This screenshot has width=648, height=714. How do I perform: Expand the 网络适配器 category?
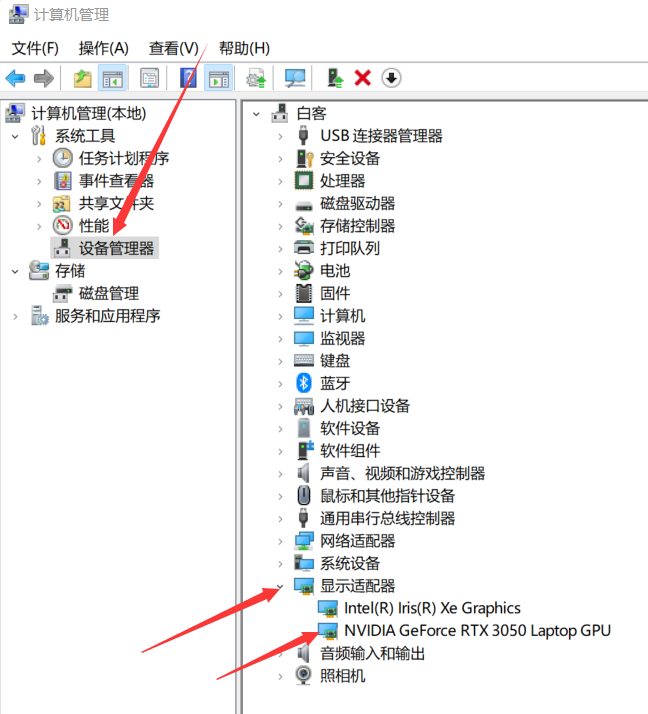tap(281, 541)
